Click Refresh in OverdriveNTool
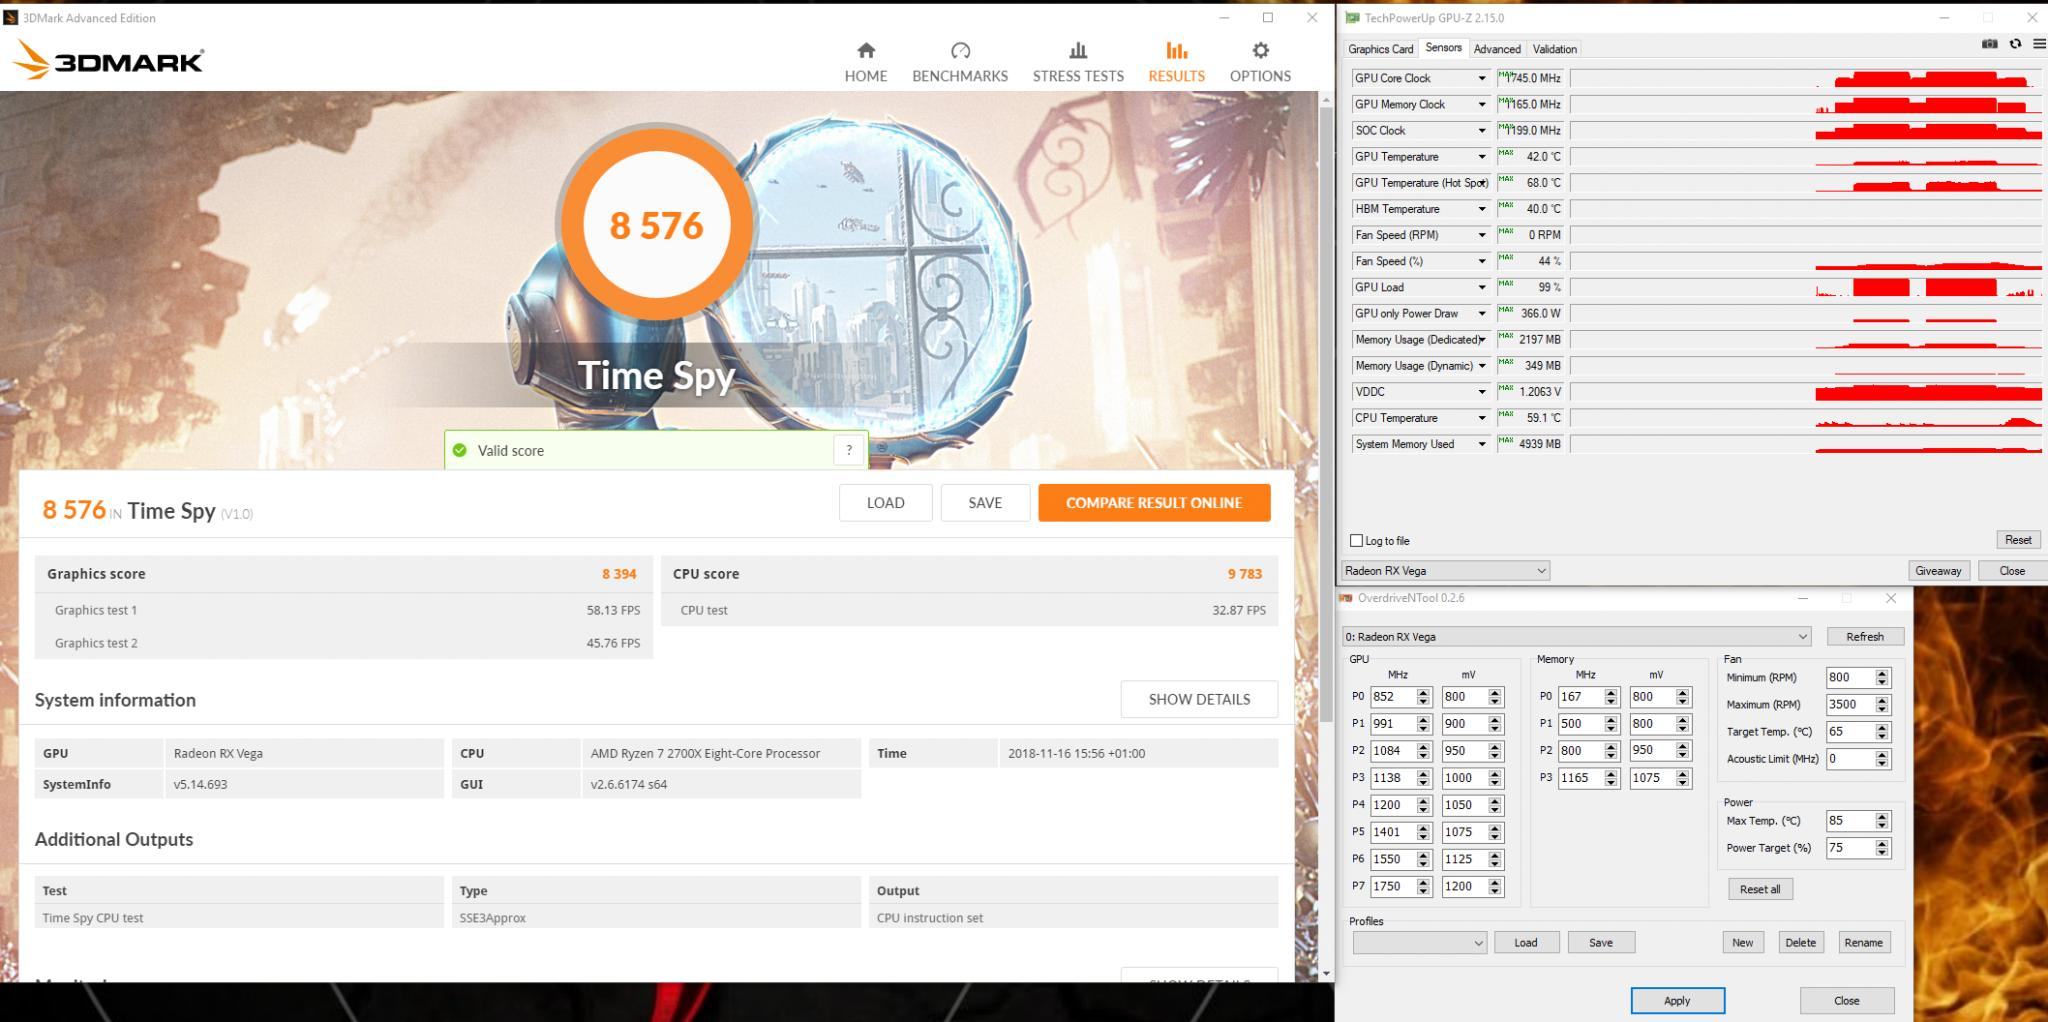The height and width of the screenshot is (1022, 2048). [x=1865, y=637]
